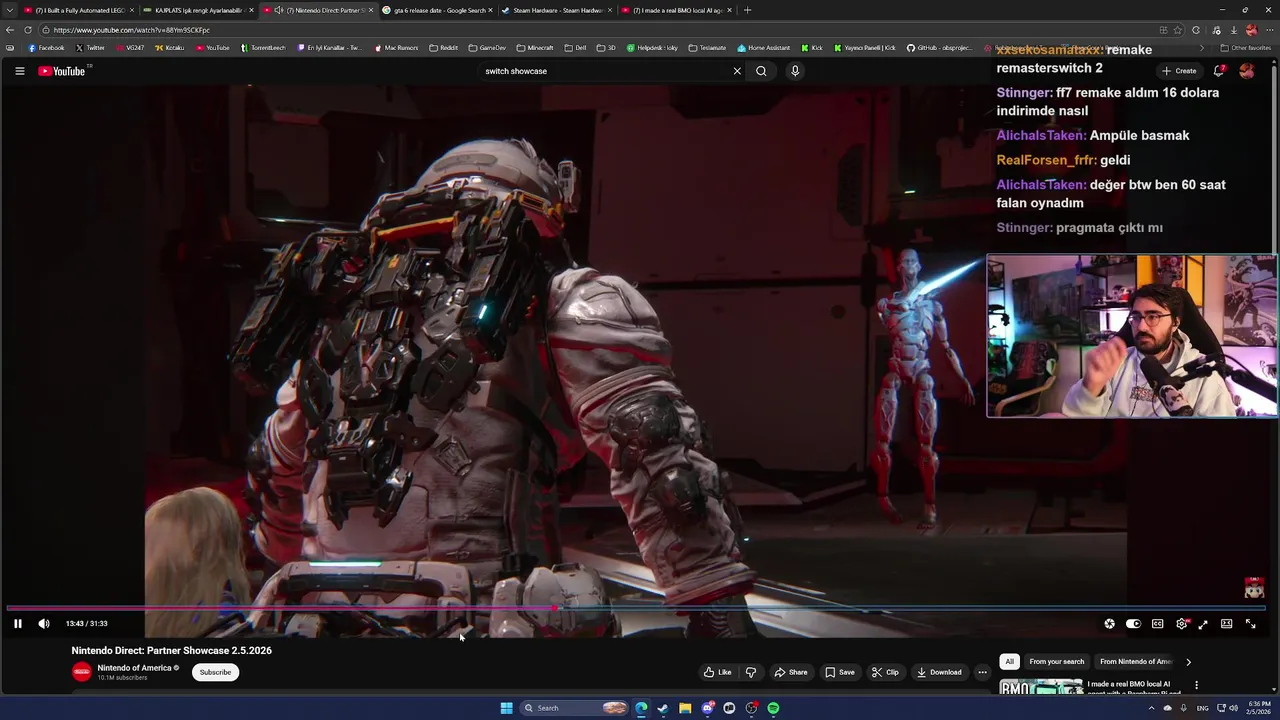The height and width of the screenshot is (720, 1280).
Task: Select the 'From Nintendo of America' chip
Action: [x=1136, y=661]
